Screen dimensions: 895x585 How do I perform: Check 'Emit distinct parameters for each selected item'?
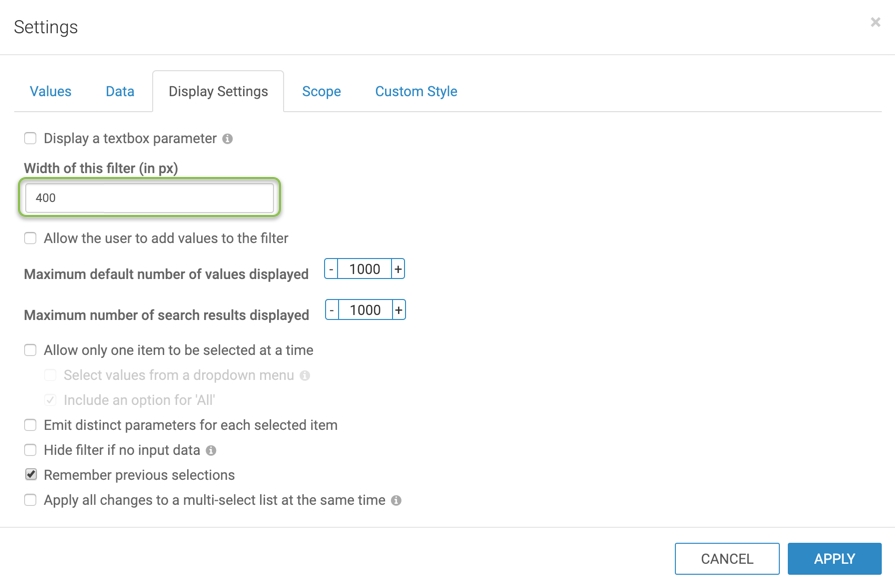[31, 425]
